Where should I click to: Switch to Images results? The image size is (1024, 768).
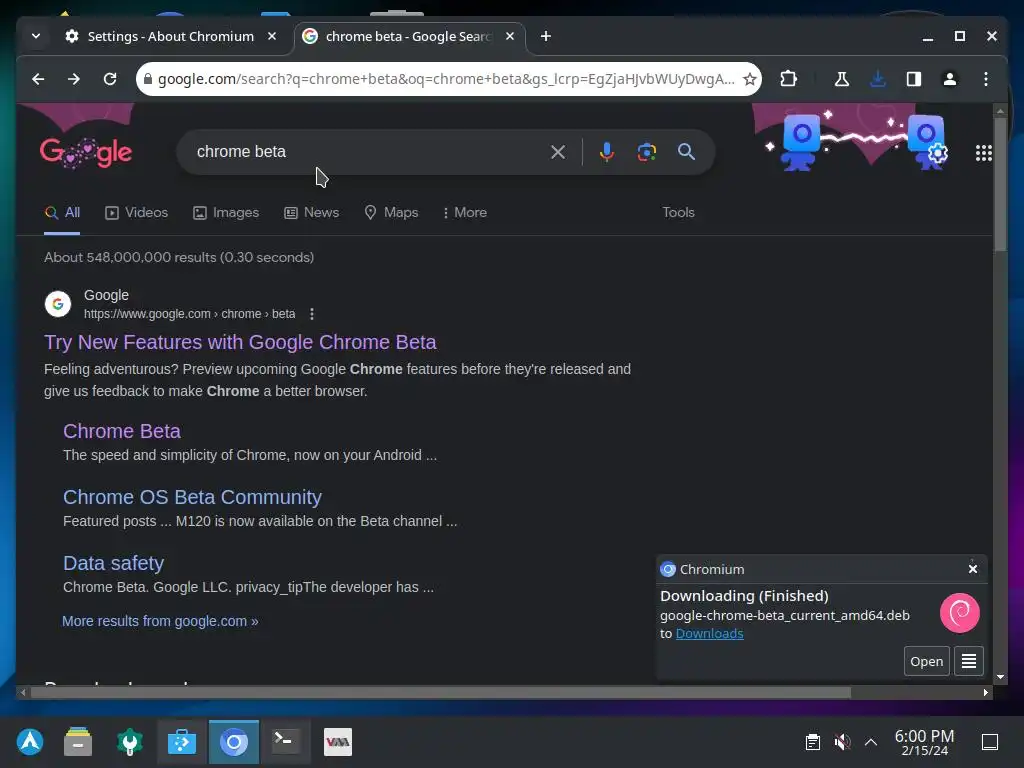point(226,213)
